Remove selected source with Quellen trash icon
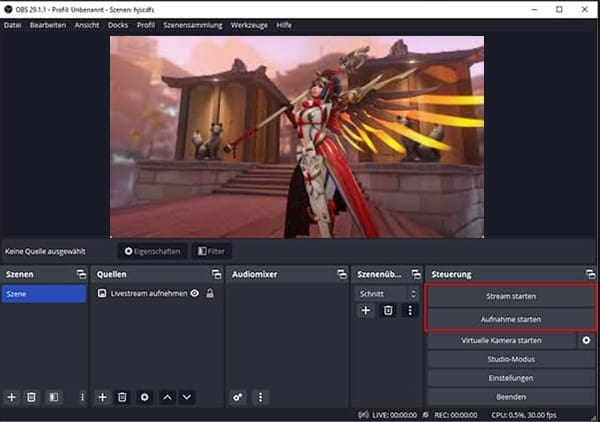Screen dimensions: 600x422 [x=122, y=397]
